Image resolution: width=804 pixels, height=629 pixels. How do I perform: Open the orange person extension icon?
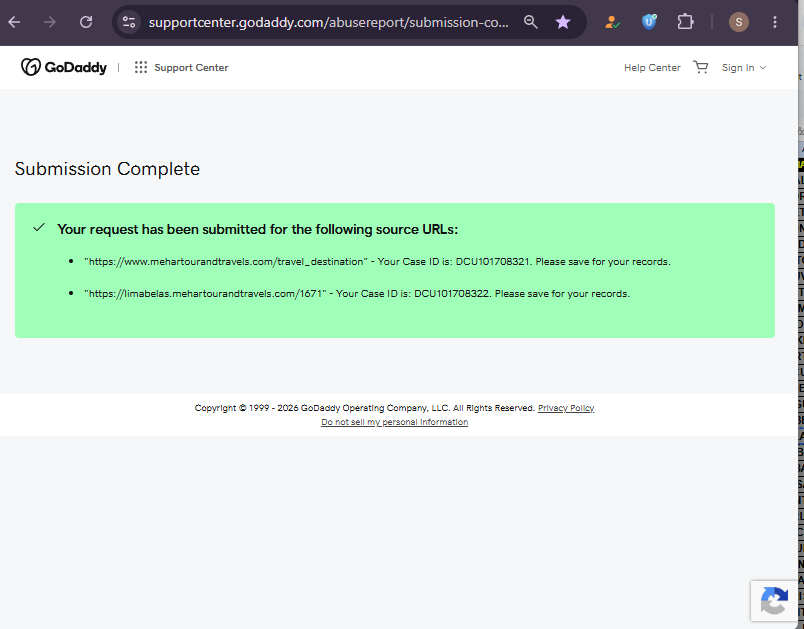[612, 22]
